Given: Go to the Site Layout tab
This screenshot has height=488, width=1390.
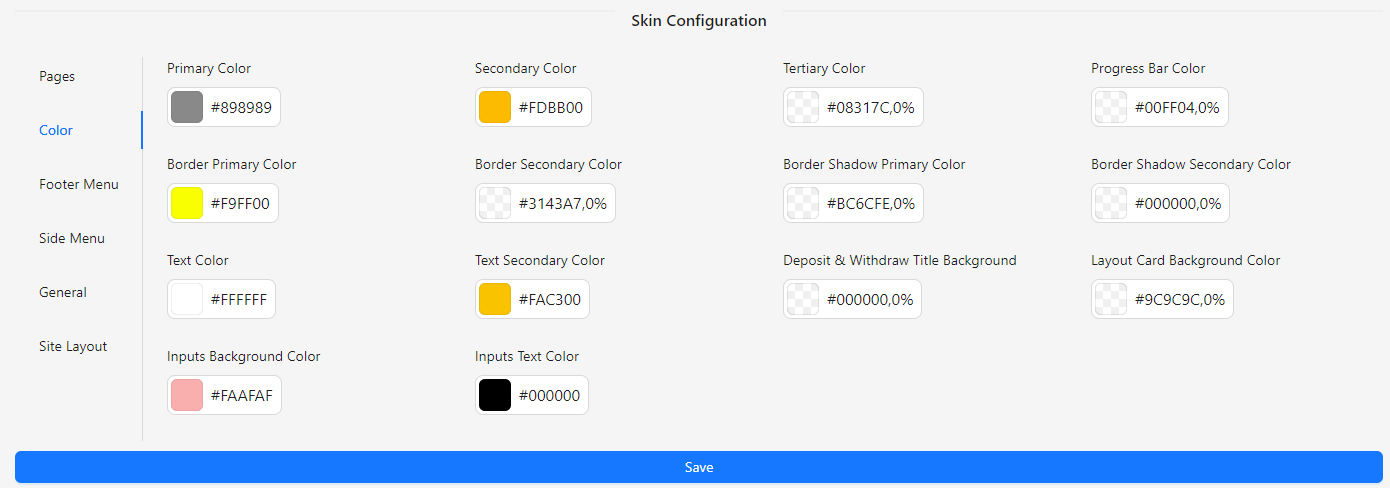Looking at the screenshot, I should pyautogui.click(x=73, y=347).
